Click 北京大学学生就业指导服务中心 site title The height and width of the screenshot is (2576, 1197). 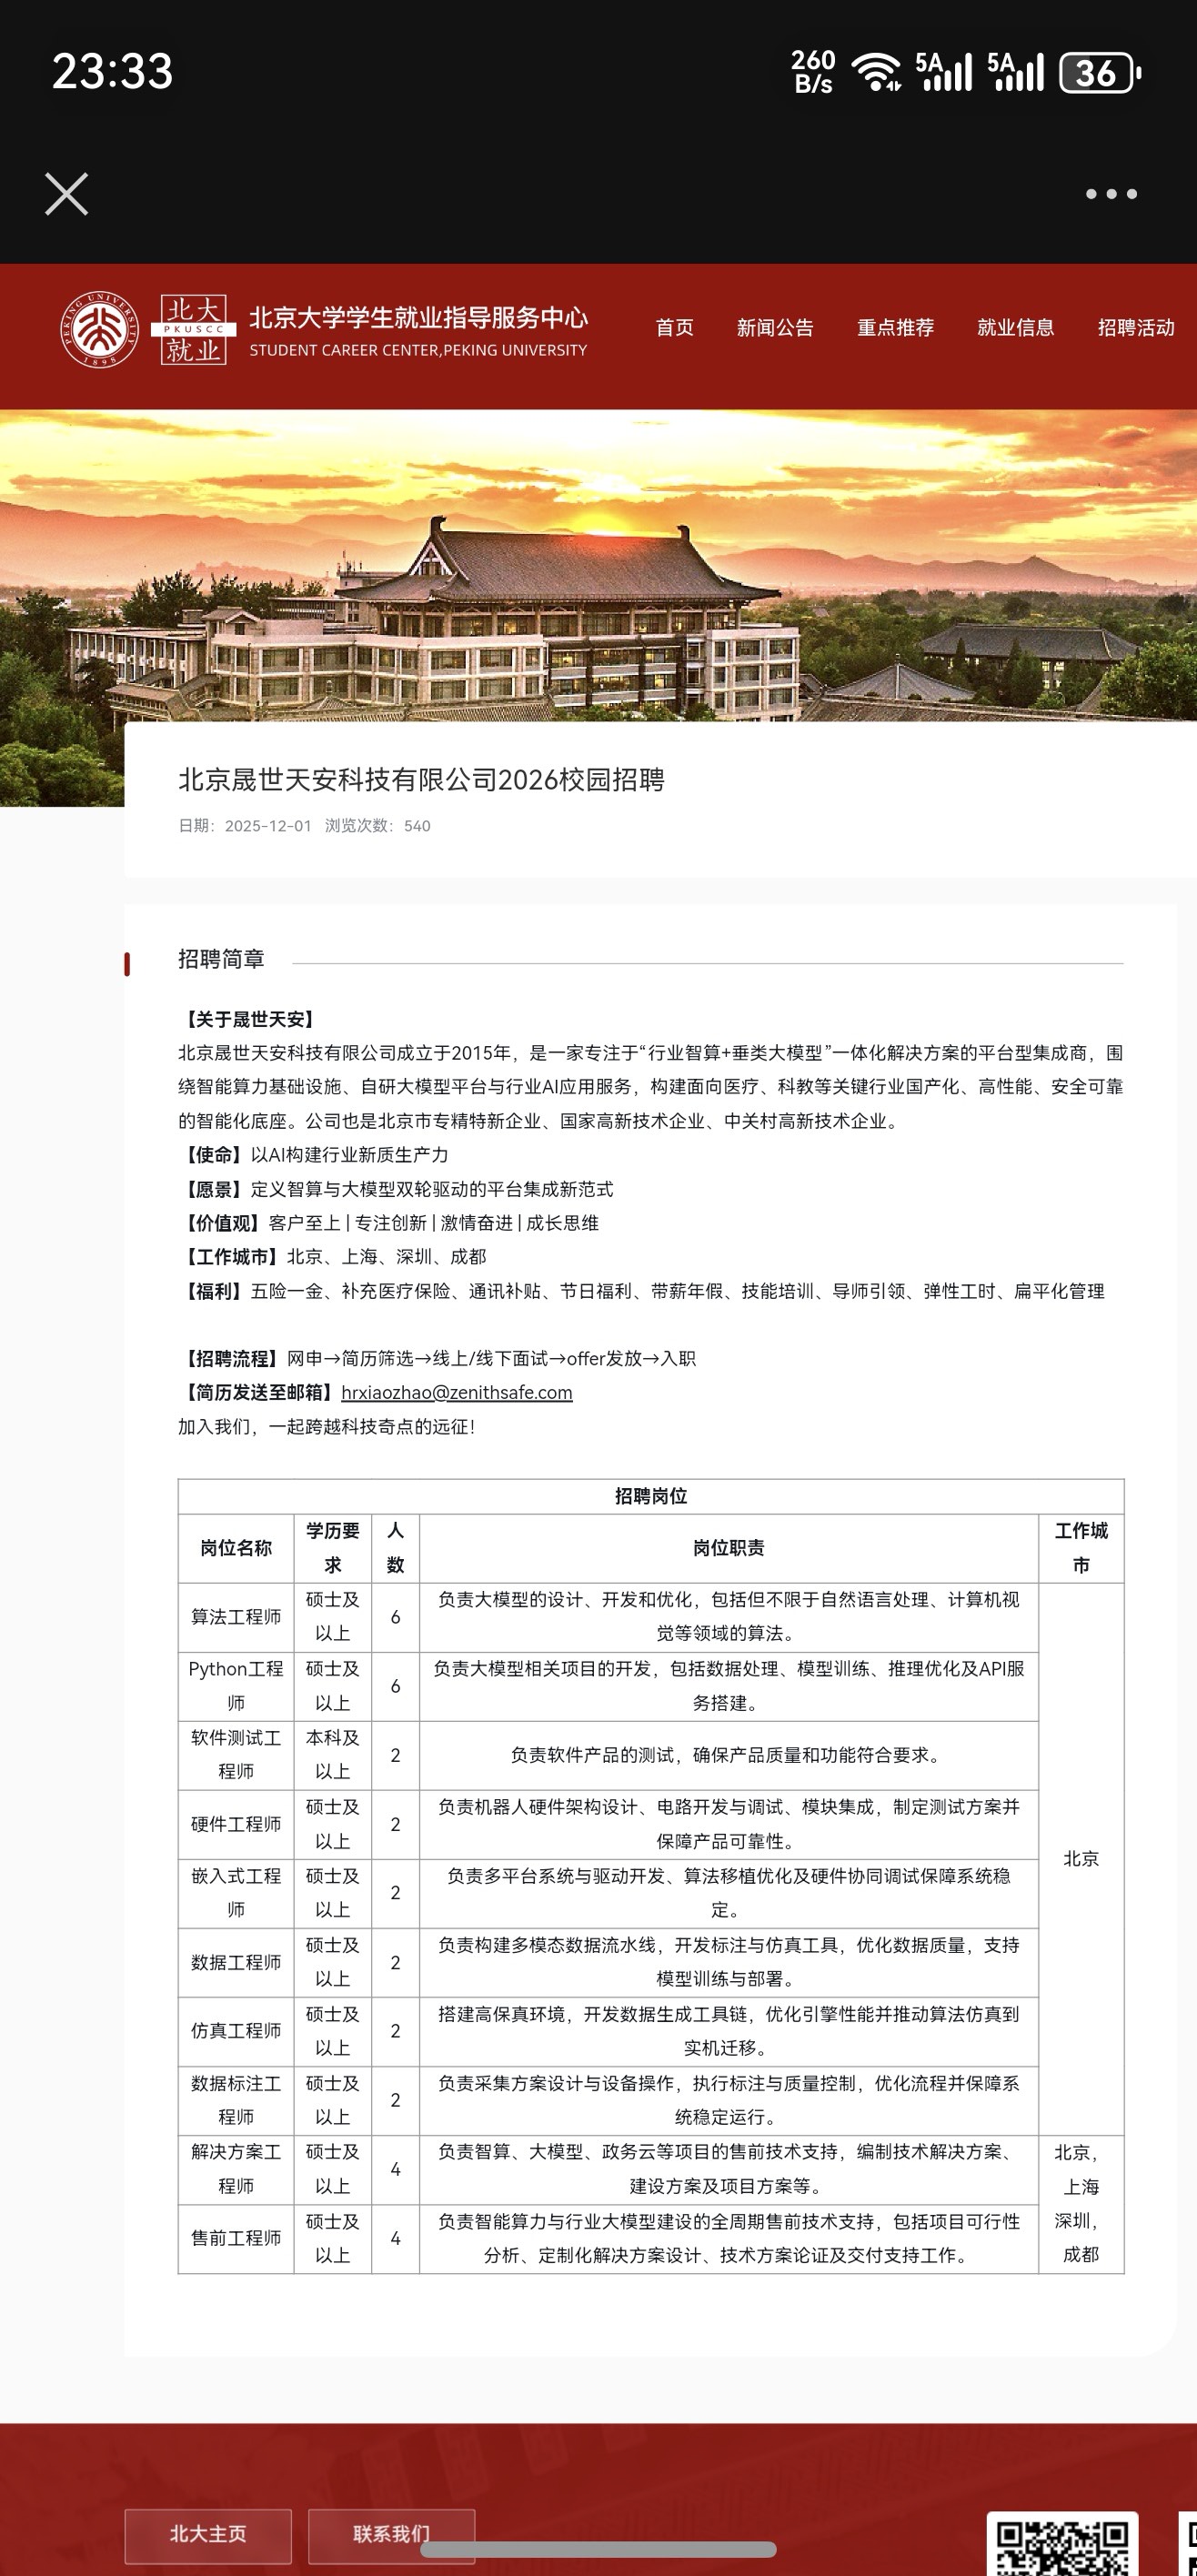(418, 317)
